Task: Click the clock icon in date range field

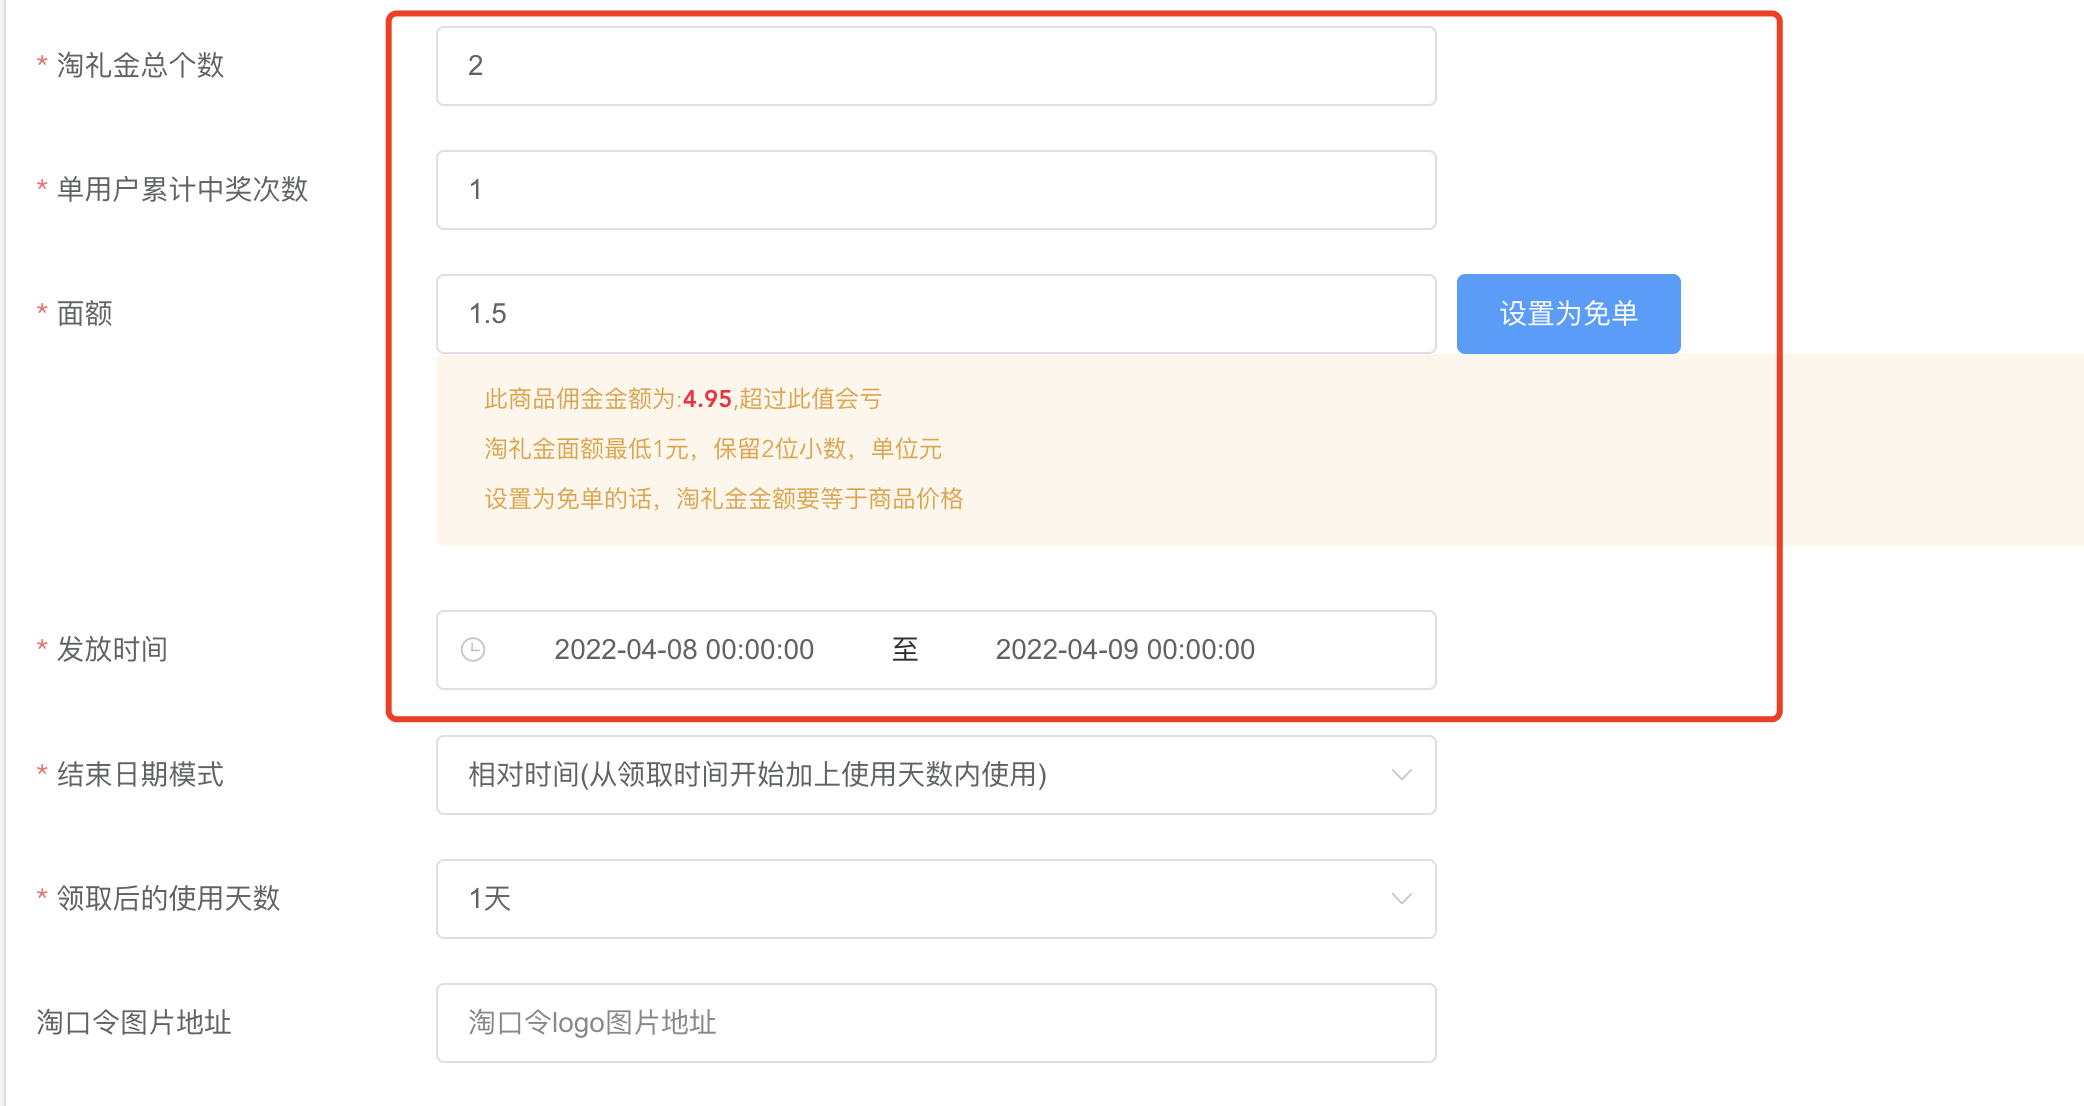Action: coord(473,650)
